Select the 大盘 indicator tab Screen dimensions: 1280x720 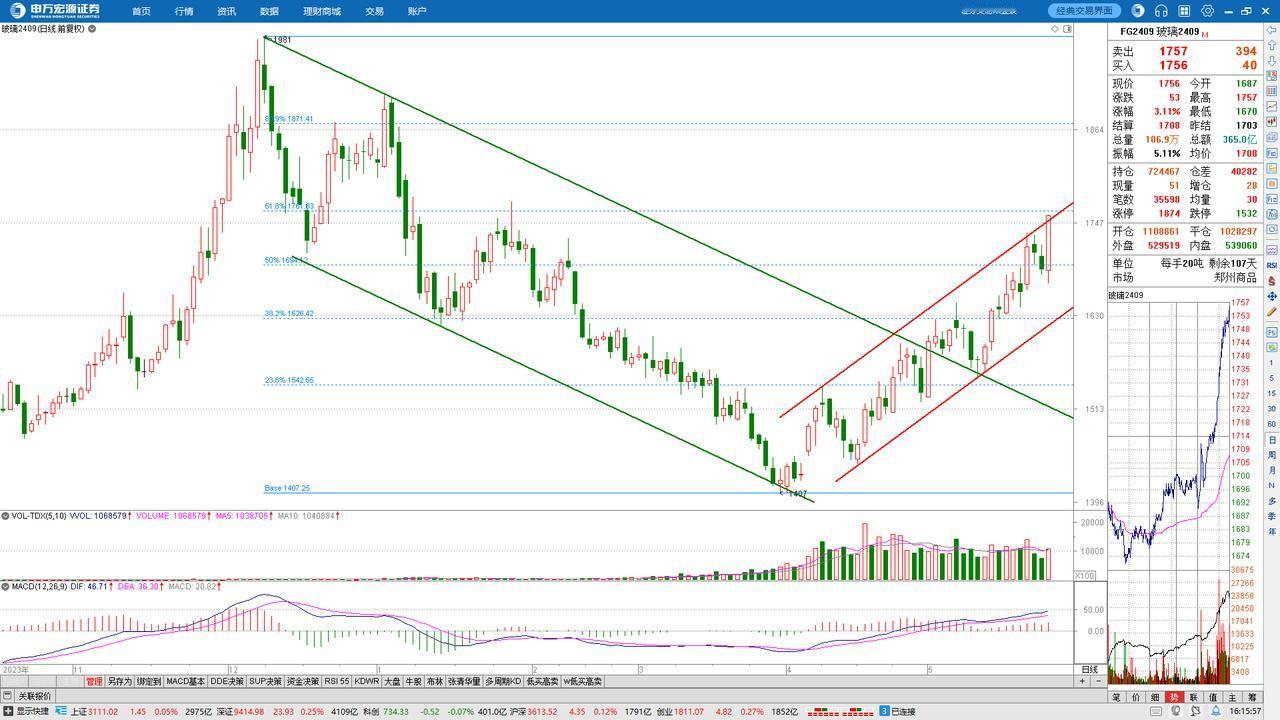click(x=392, y=681)
